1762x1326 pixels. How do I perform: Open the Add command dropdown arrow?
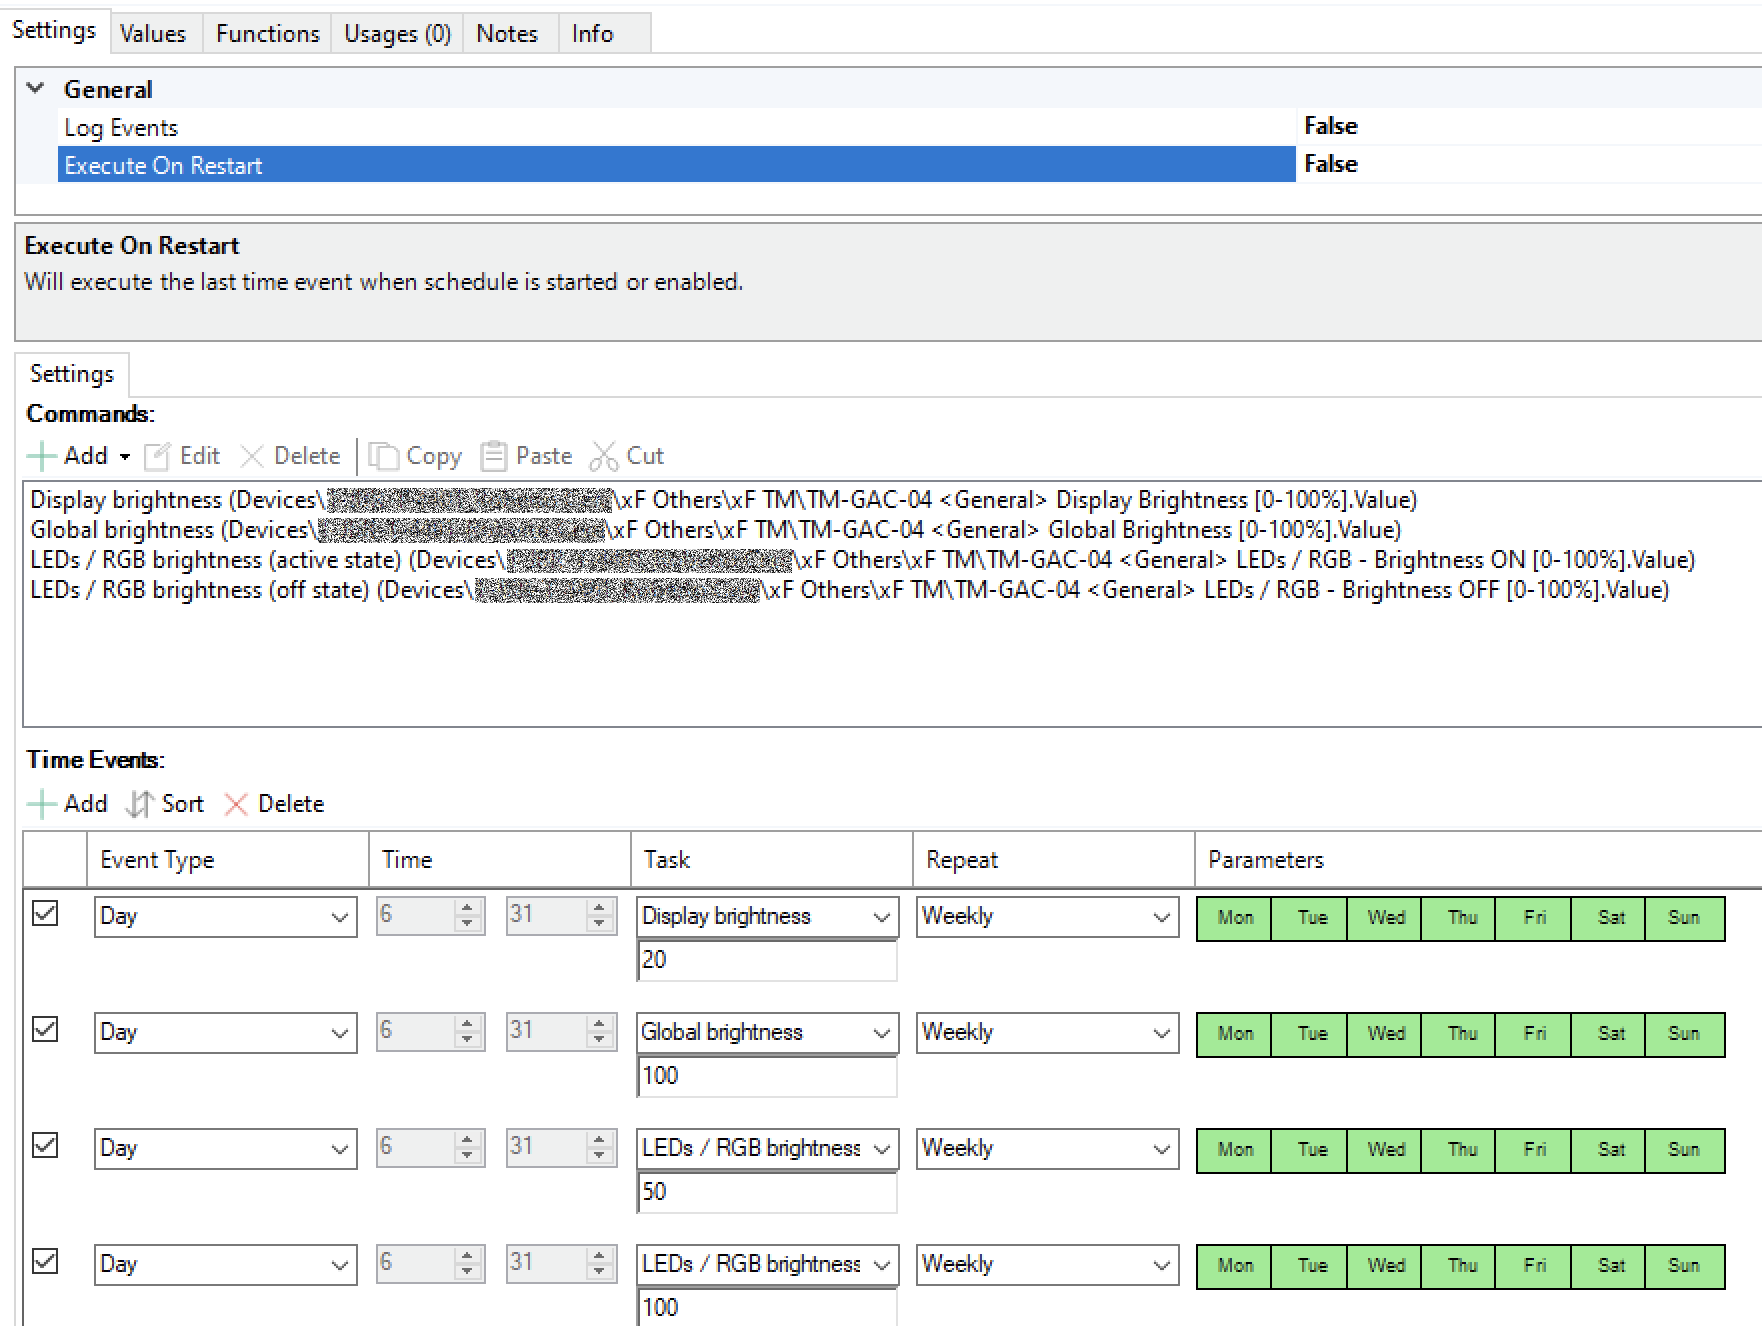tap(125, 457)
